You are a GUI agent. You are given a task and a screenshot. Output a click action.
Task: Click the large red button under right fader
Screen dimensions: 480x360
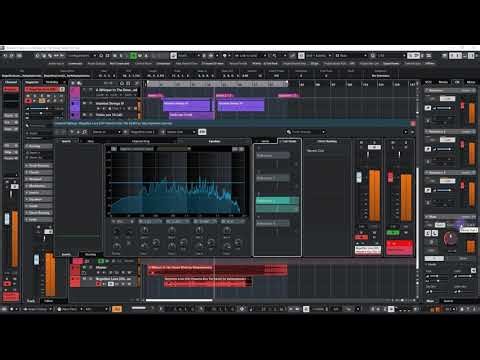coord(399,248)
